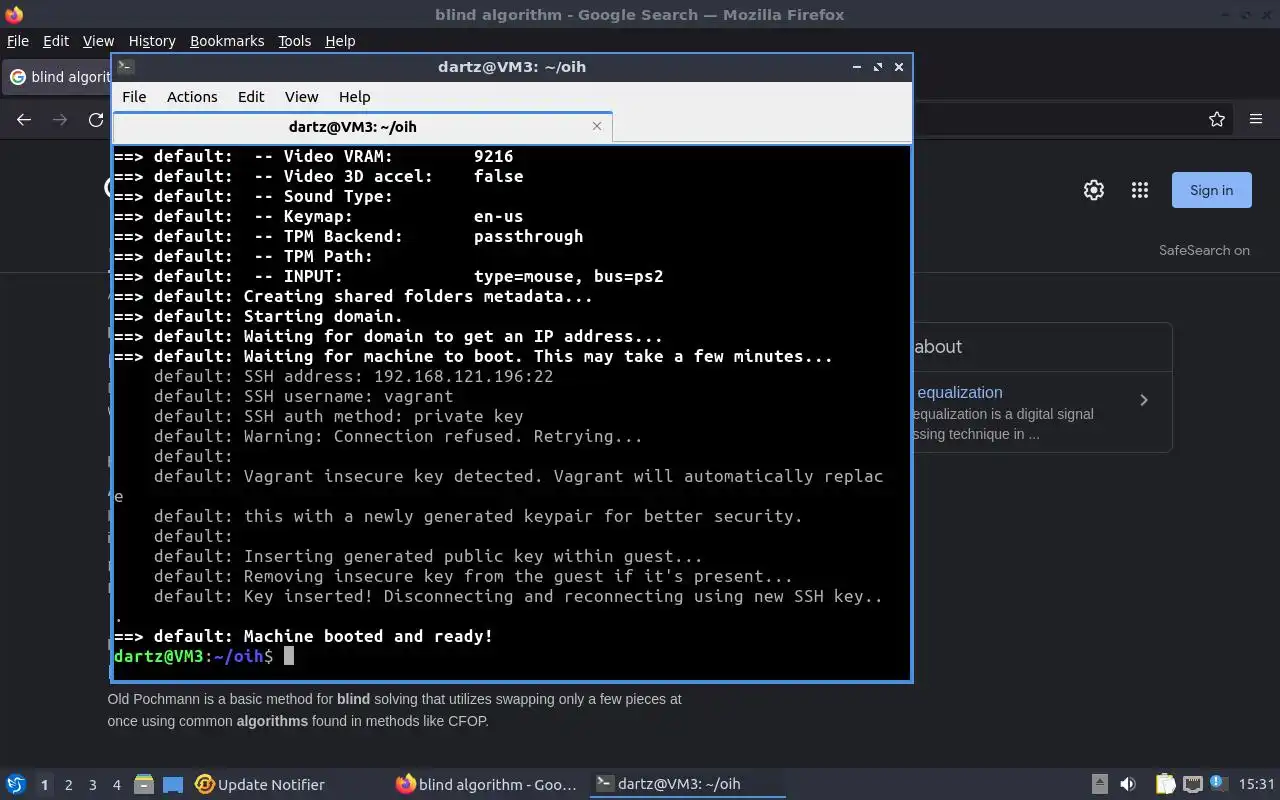Viewport: 1280px width, 800px height.
Task: Click the terminal prompt dartz@VM3:~/oih$
Action: (x=193, y=656)
